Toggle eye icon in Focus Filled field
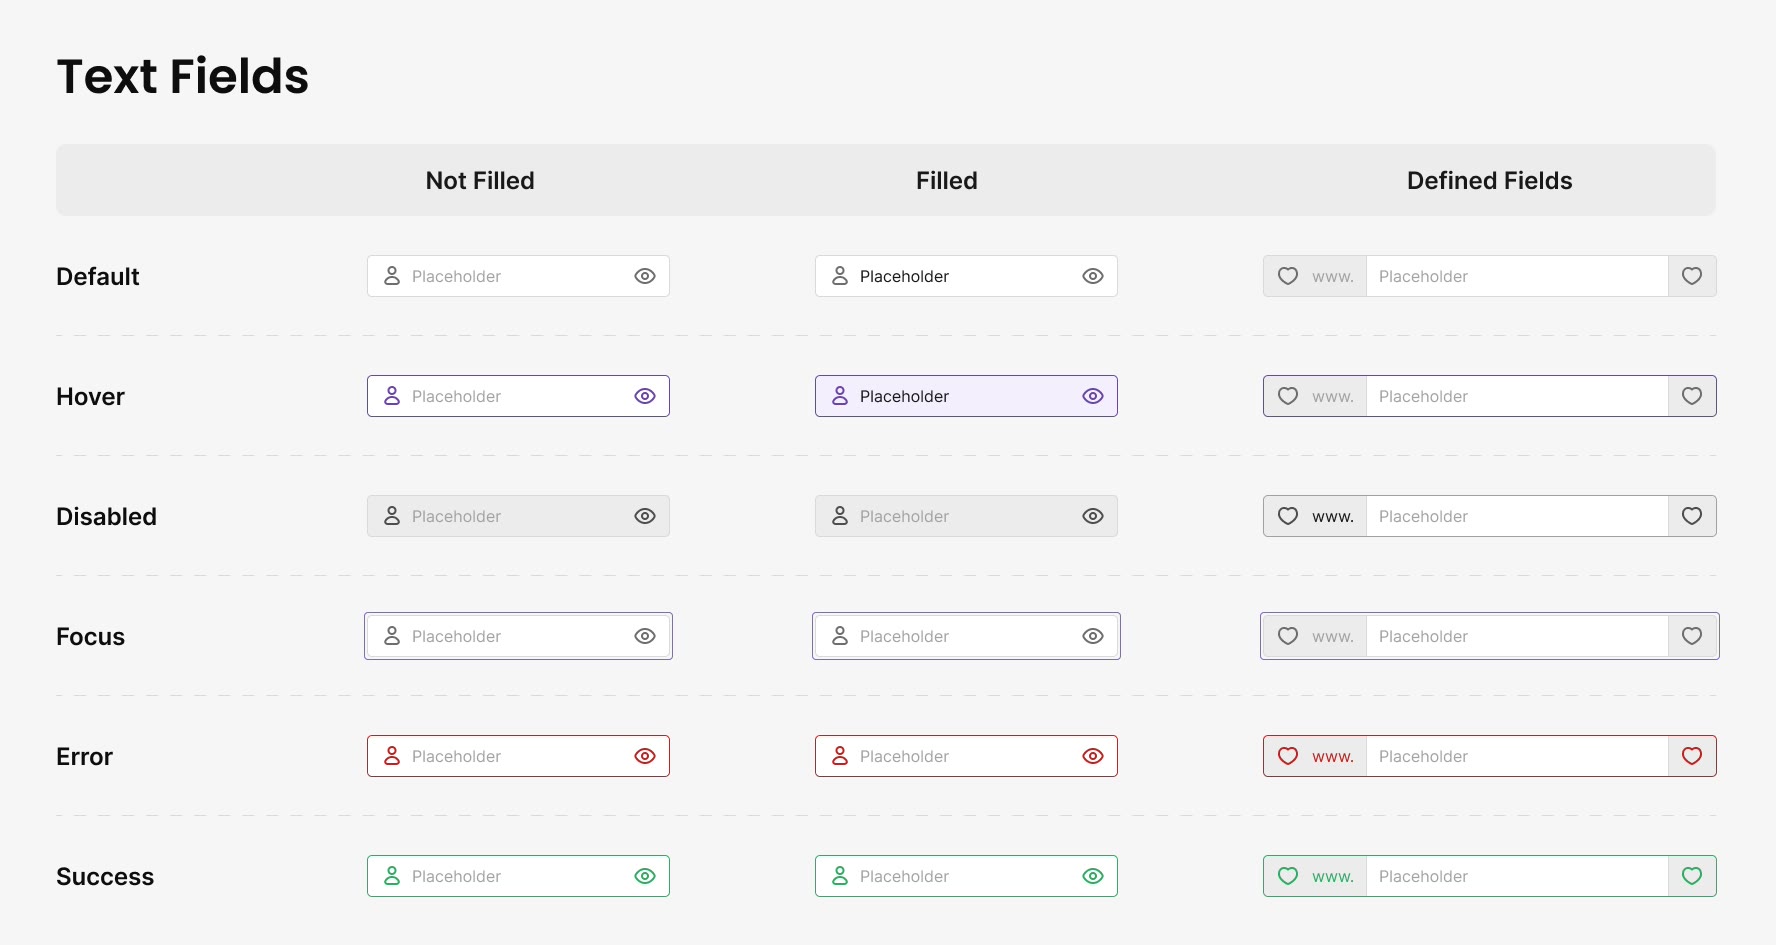 point(1093,636)
